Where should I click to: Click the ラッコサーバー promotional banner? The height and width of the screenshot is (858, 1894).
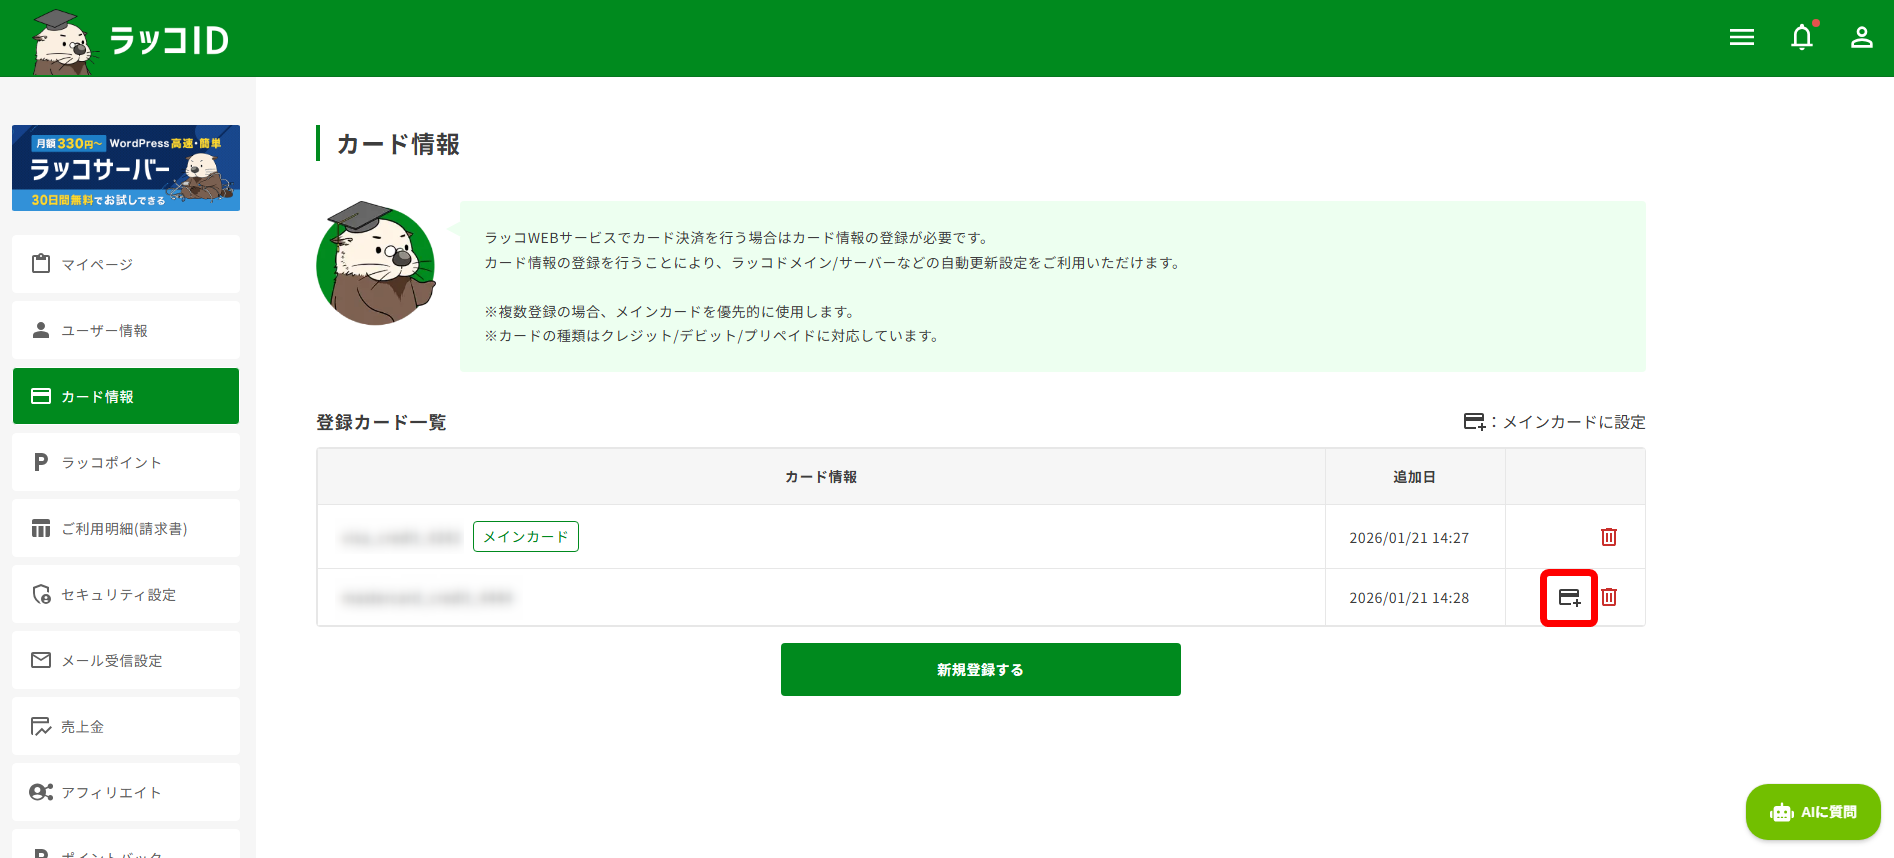pos(126,168)
